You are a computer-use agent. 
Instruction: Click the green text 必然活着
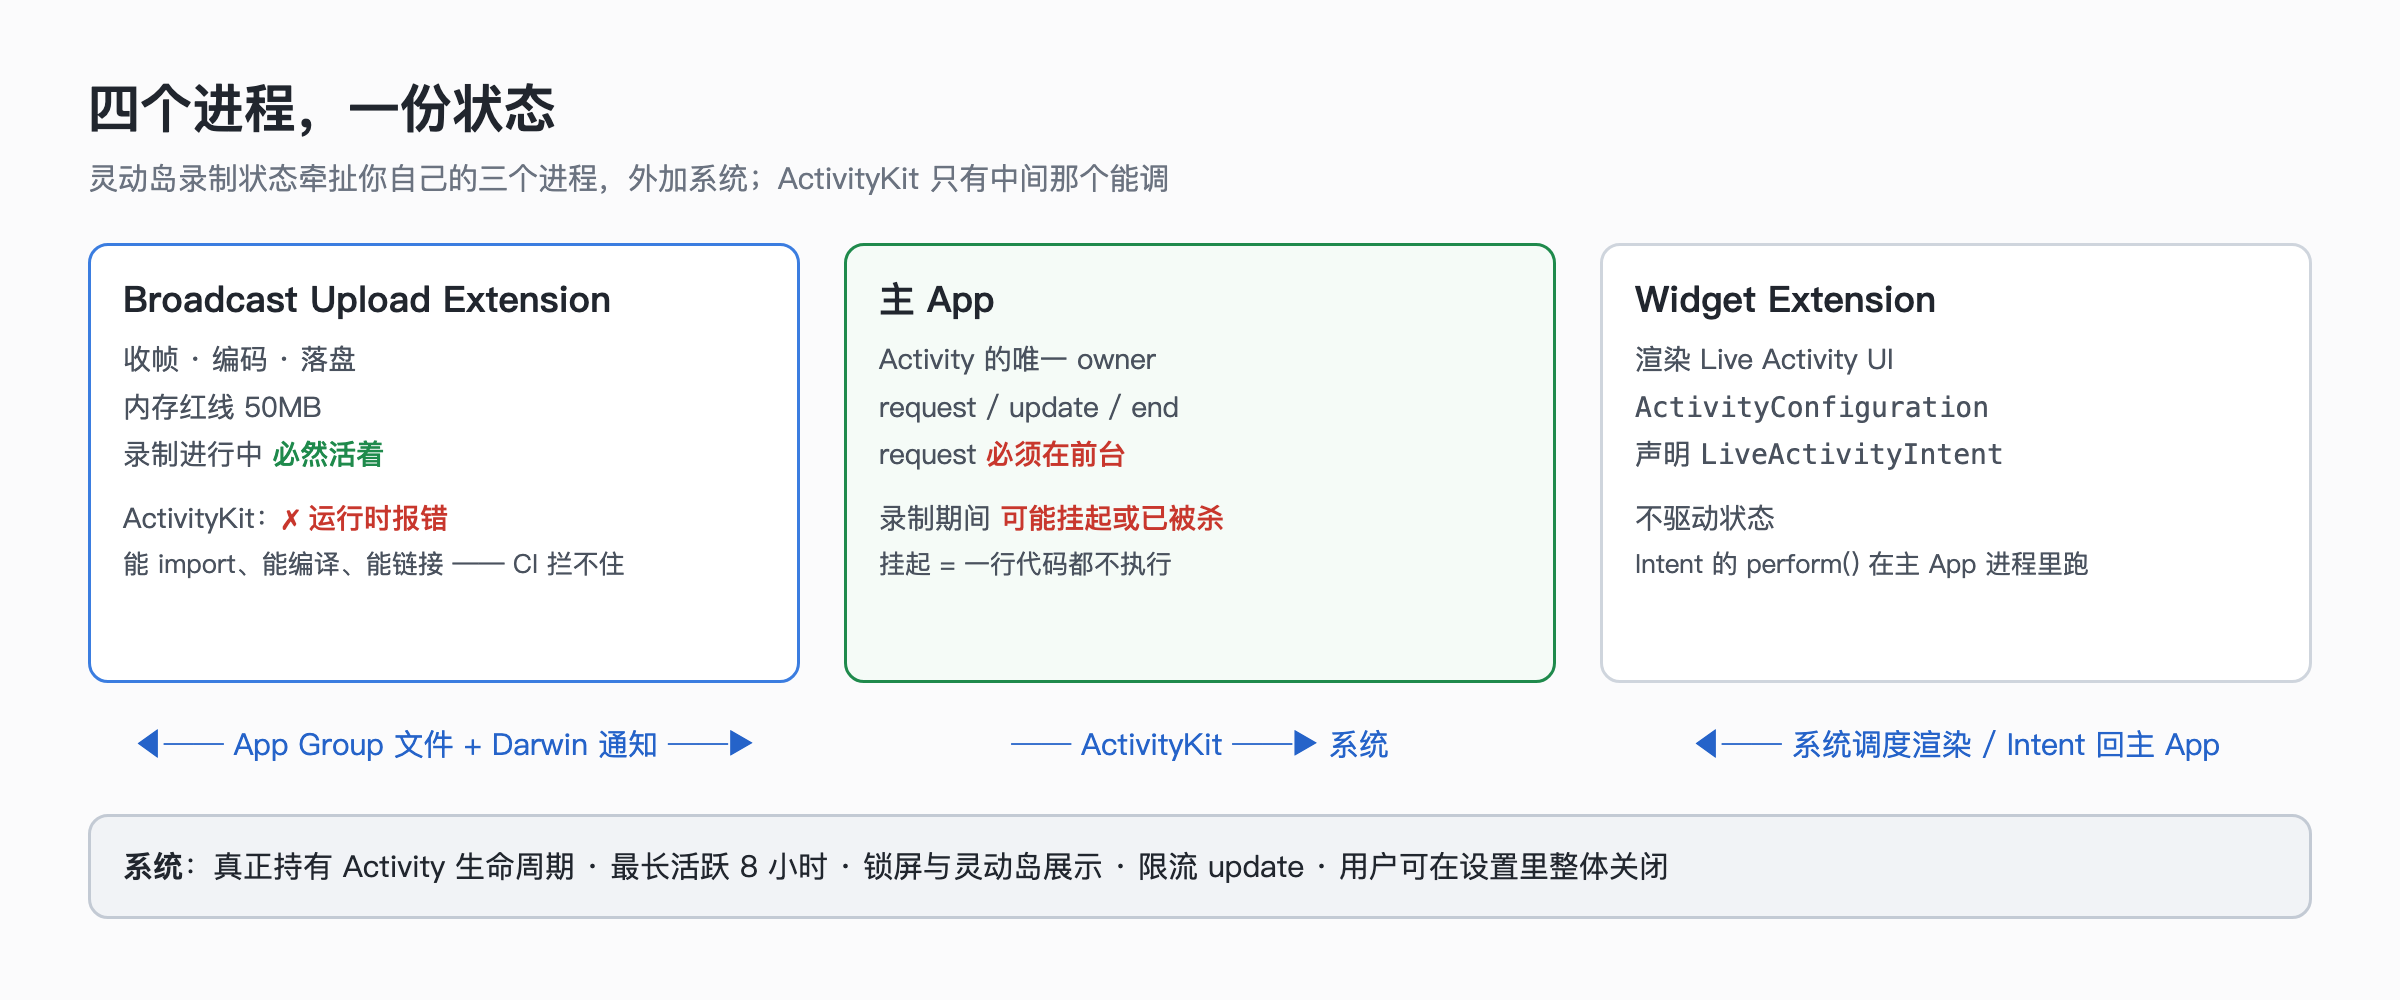coord(328,455)
